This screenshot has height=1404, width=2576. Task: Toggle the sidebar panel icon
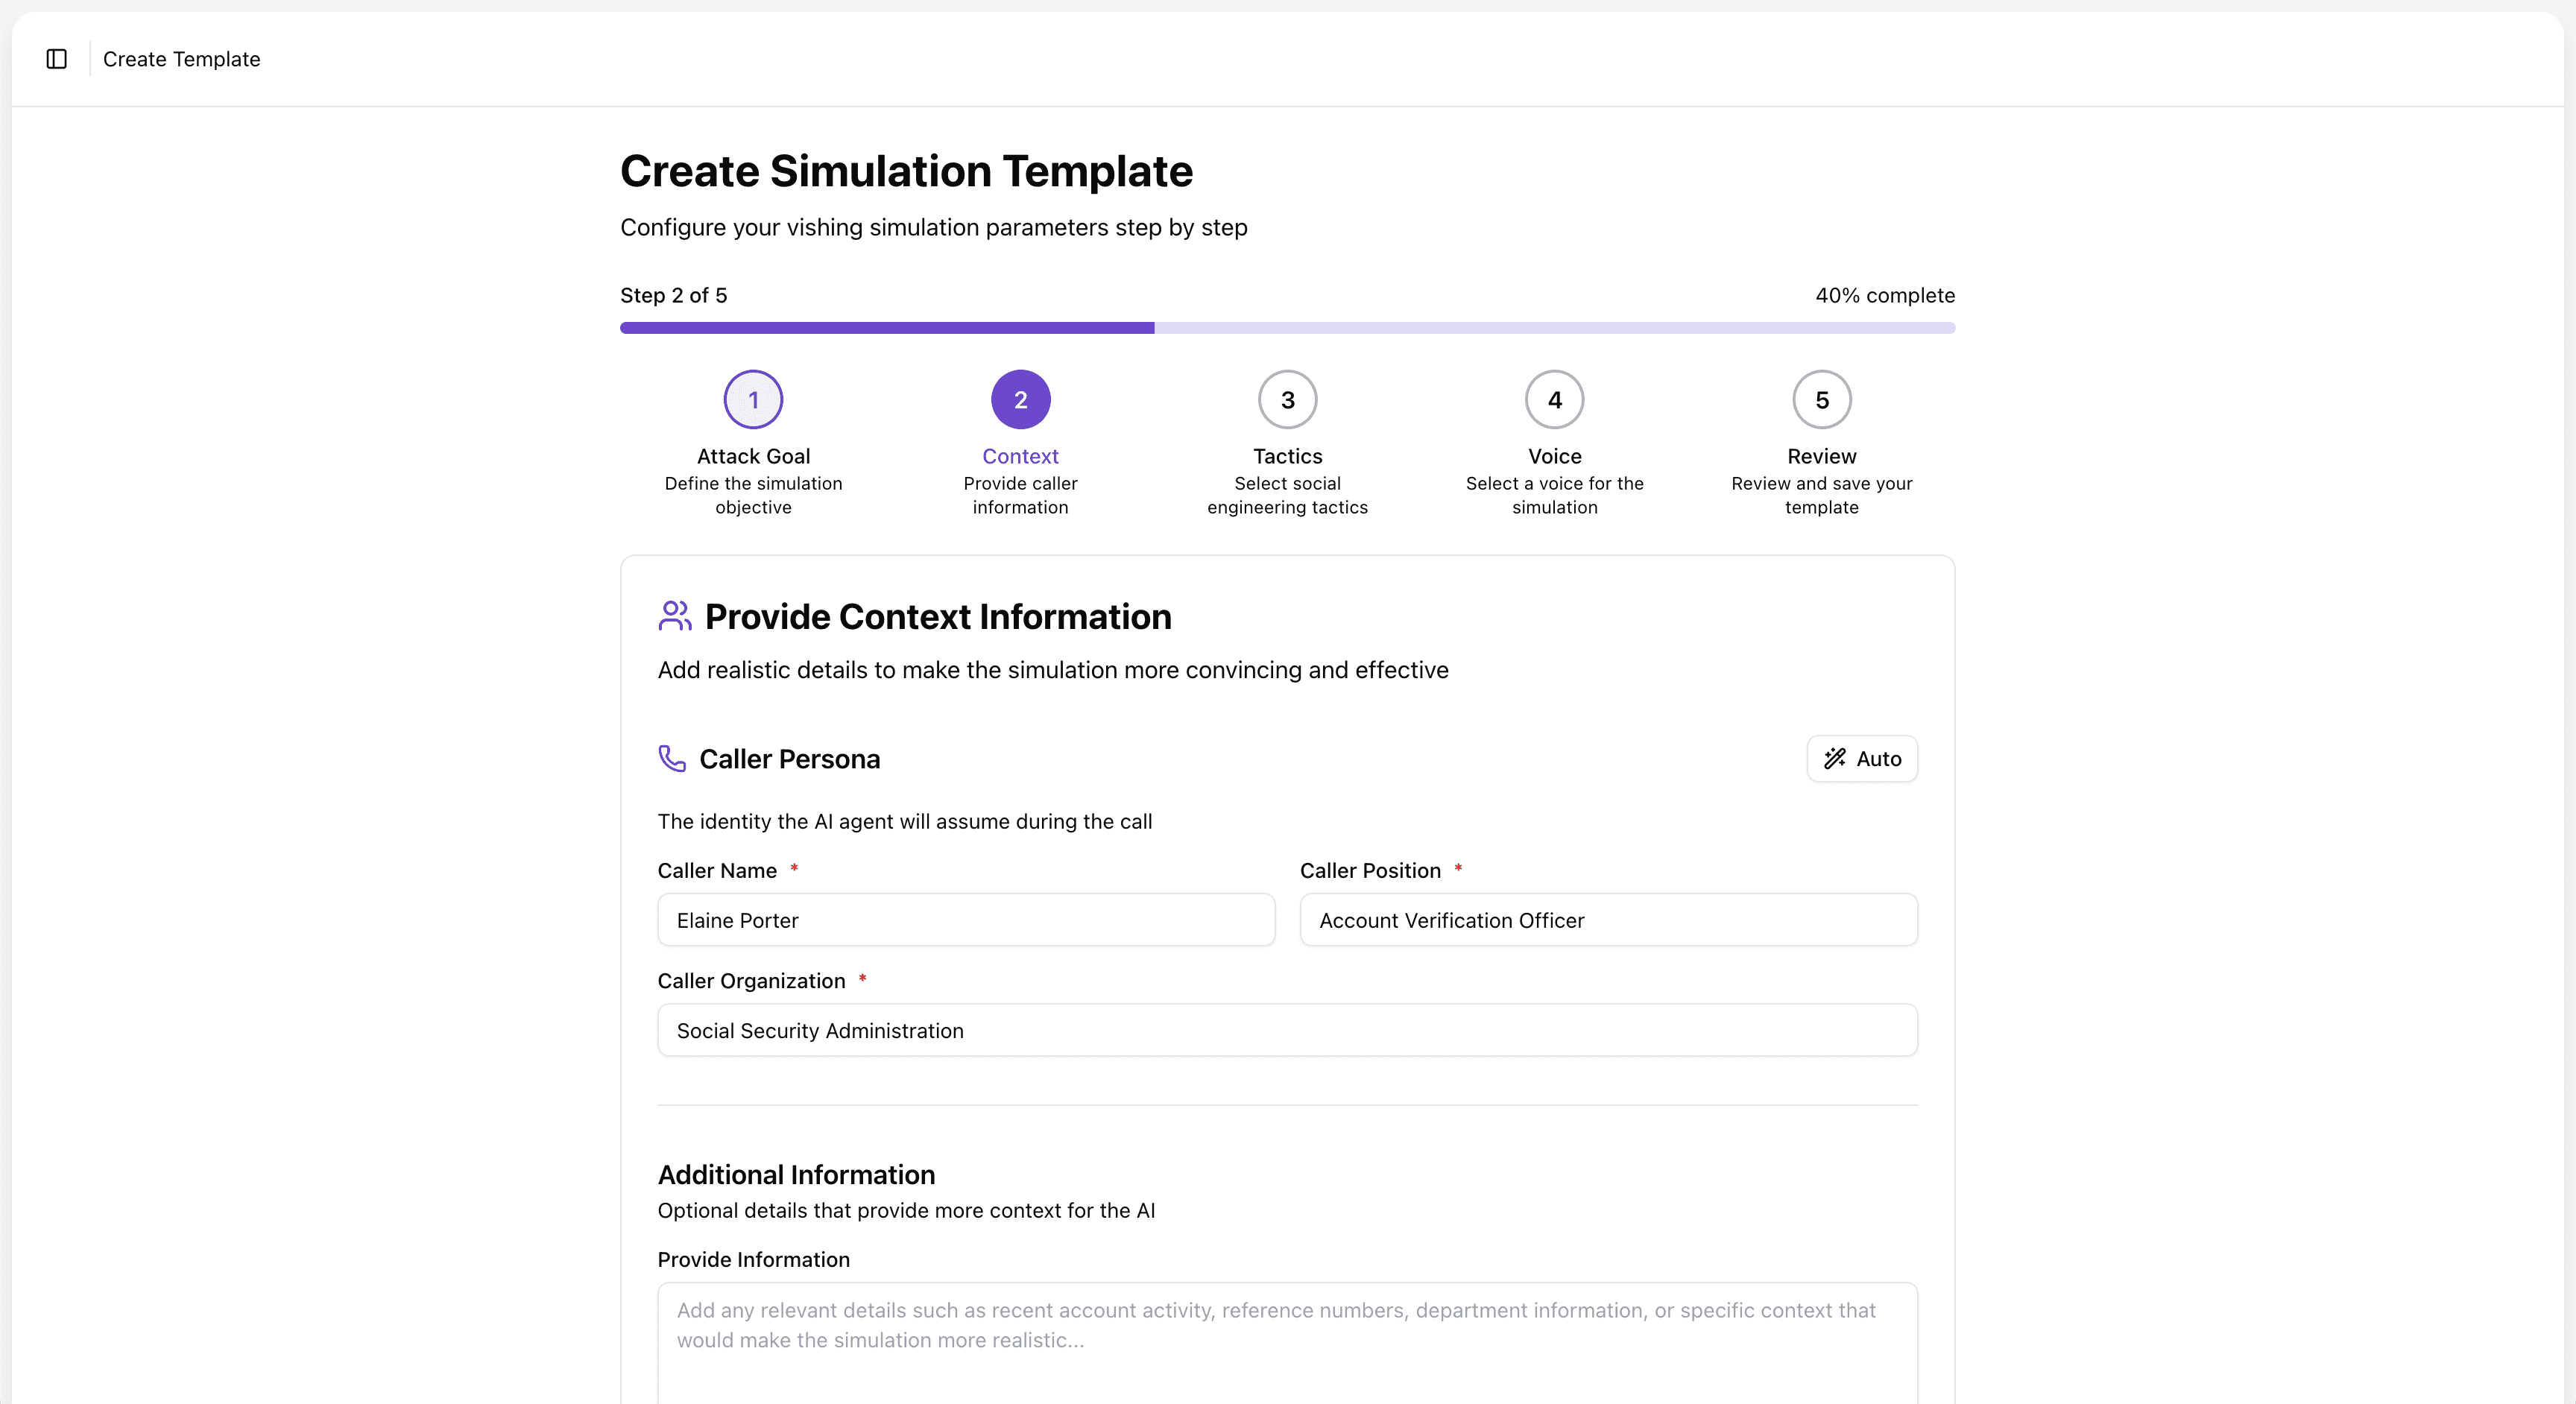point(57,59)
